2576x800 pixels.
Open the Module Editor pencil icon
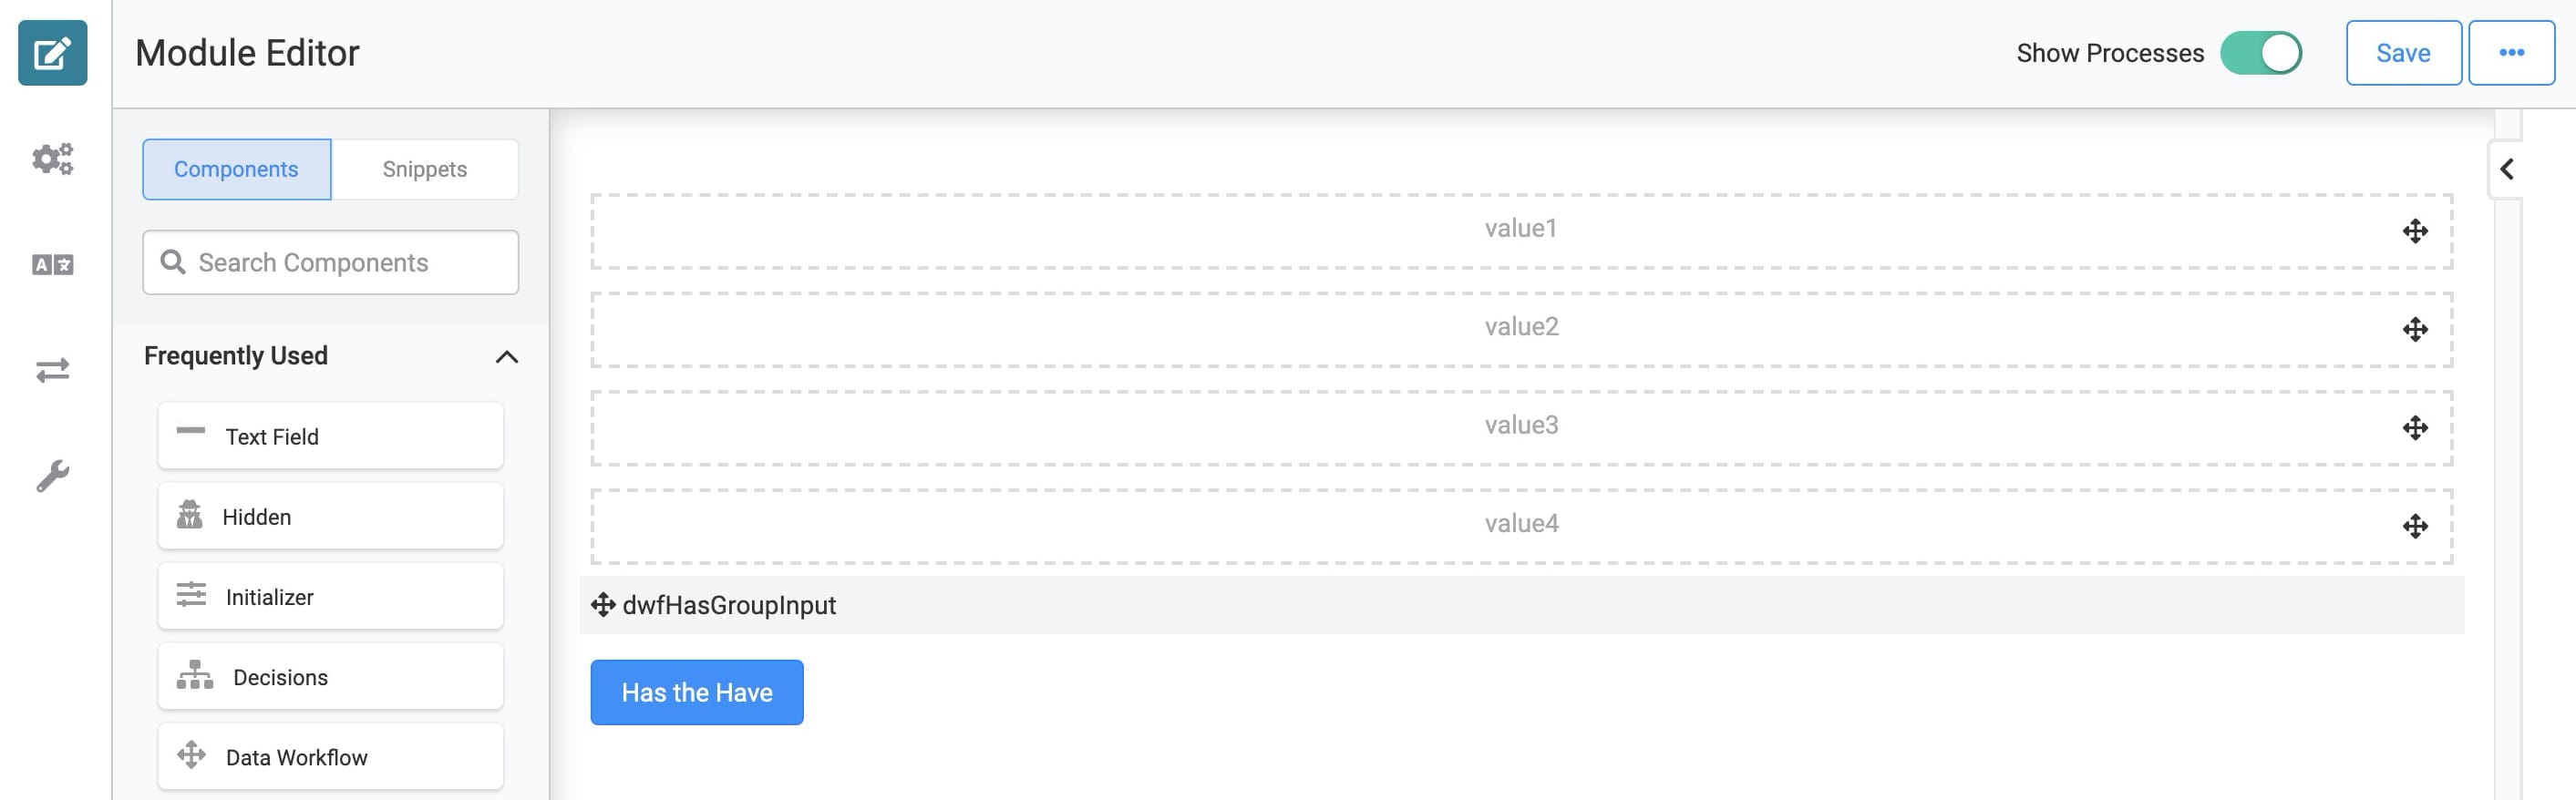pos(52,53)
